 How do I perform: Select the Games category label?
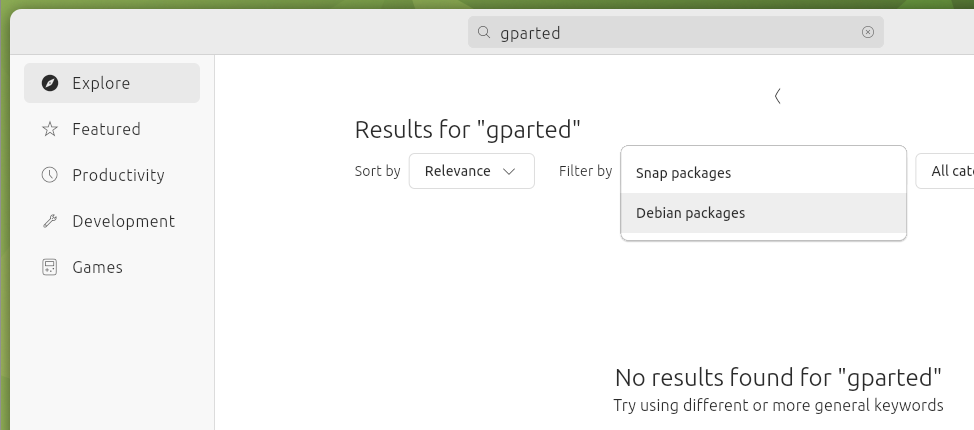pos(98,267)
